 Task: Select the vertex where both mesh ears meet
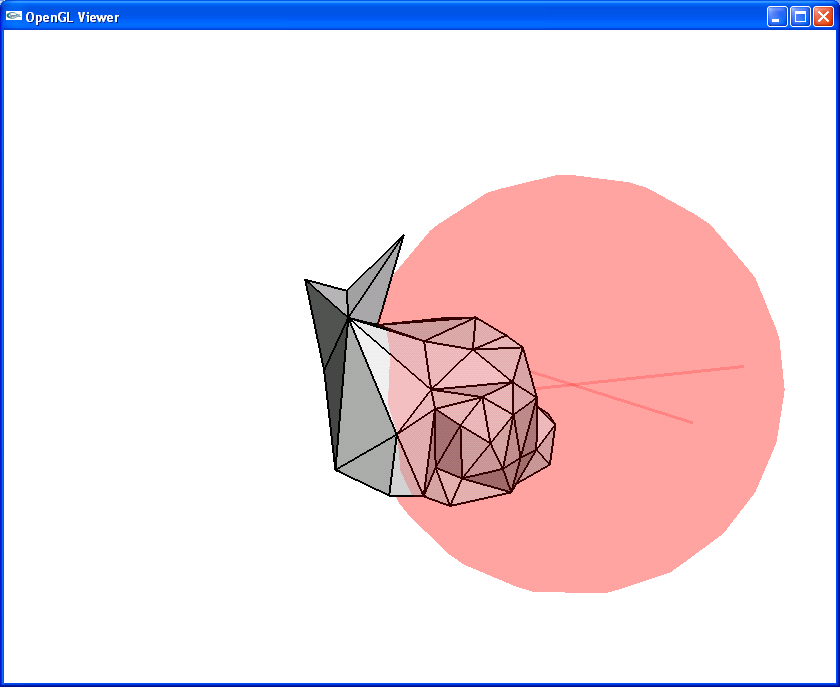(x=348, y=317)
